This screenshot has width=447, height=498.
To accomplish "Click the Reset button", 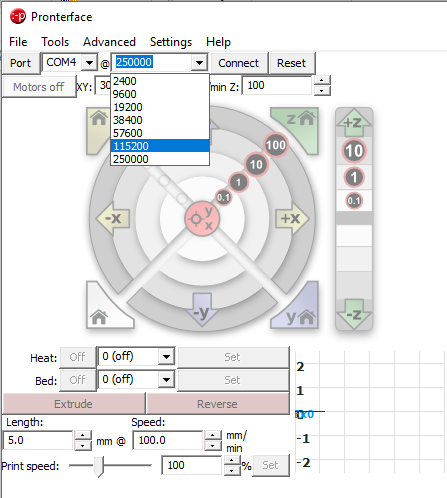I will 291,63.
